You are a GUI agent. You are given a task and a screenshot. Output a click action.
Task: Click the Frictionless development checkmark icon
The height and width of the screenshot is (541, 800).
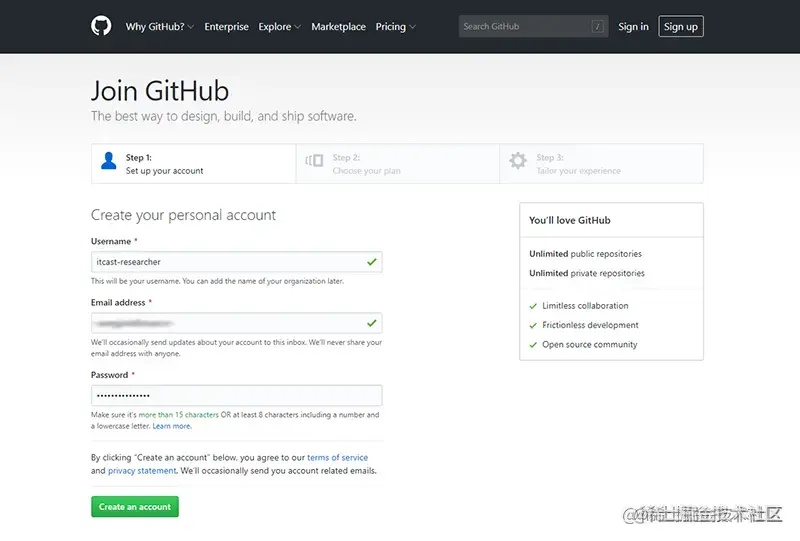click(533, 326)
